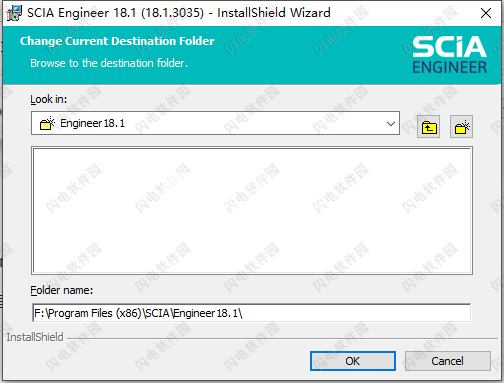The height and width of the screenshot is (383, 504).
Task: Click the empty folder list pane
Action: click(252, 211)
